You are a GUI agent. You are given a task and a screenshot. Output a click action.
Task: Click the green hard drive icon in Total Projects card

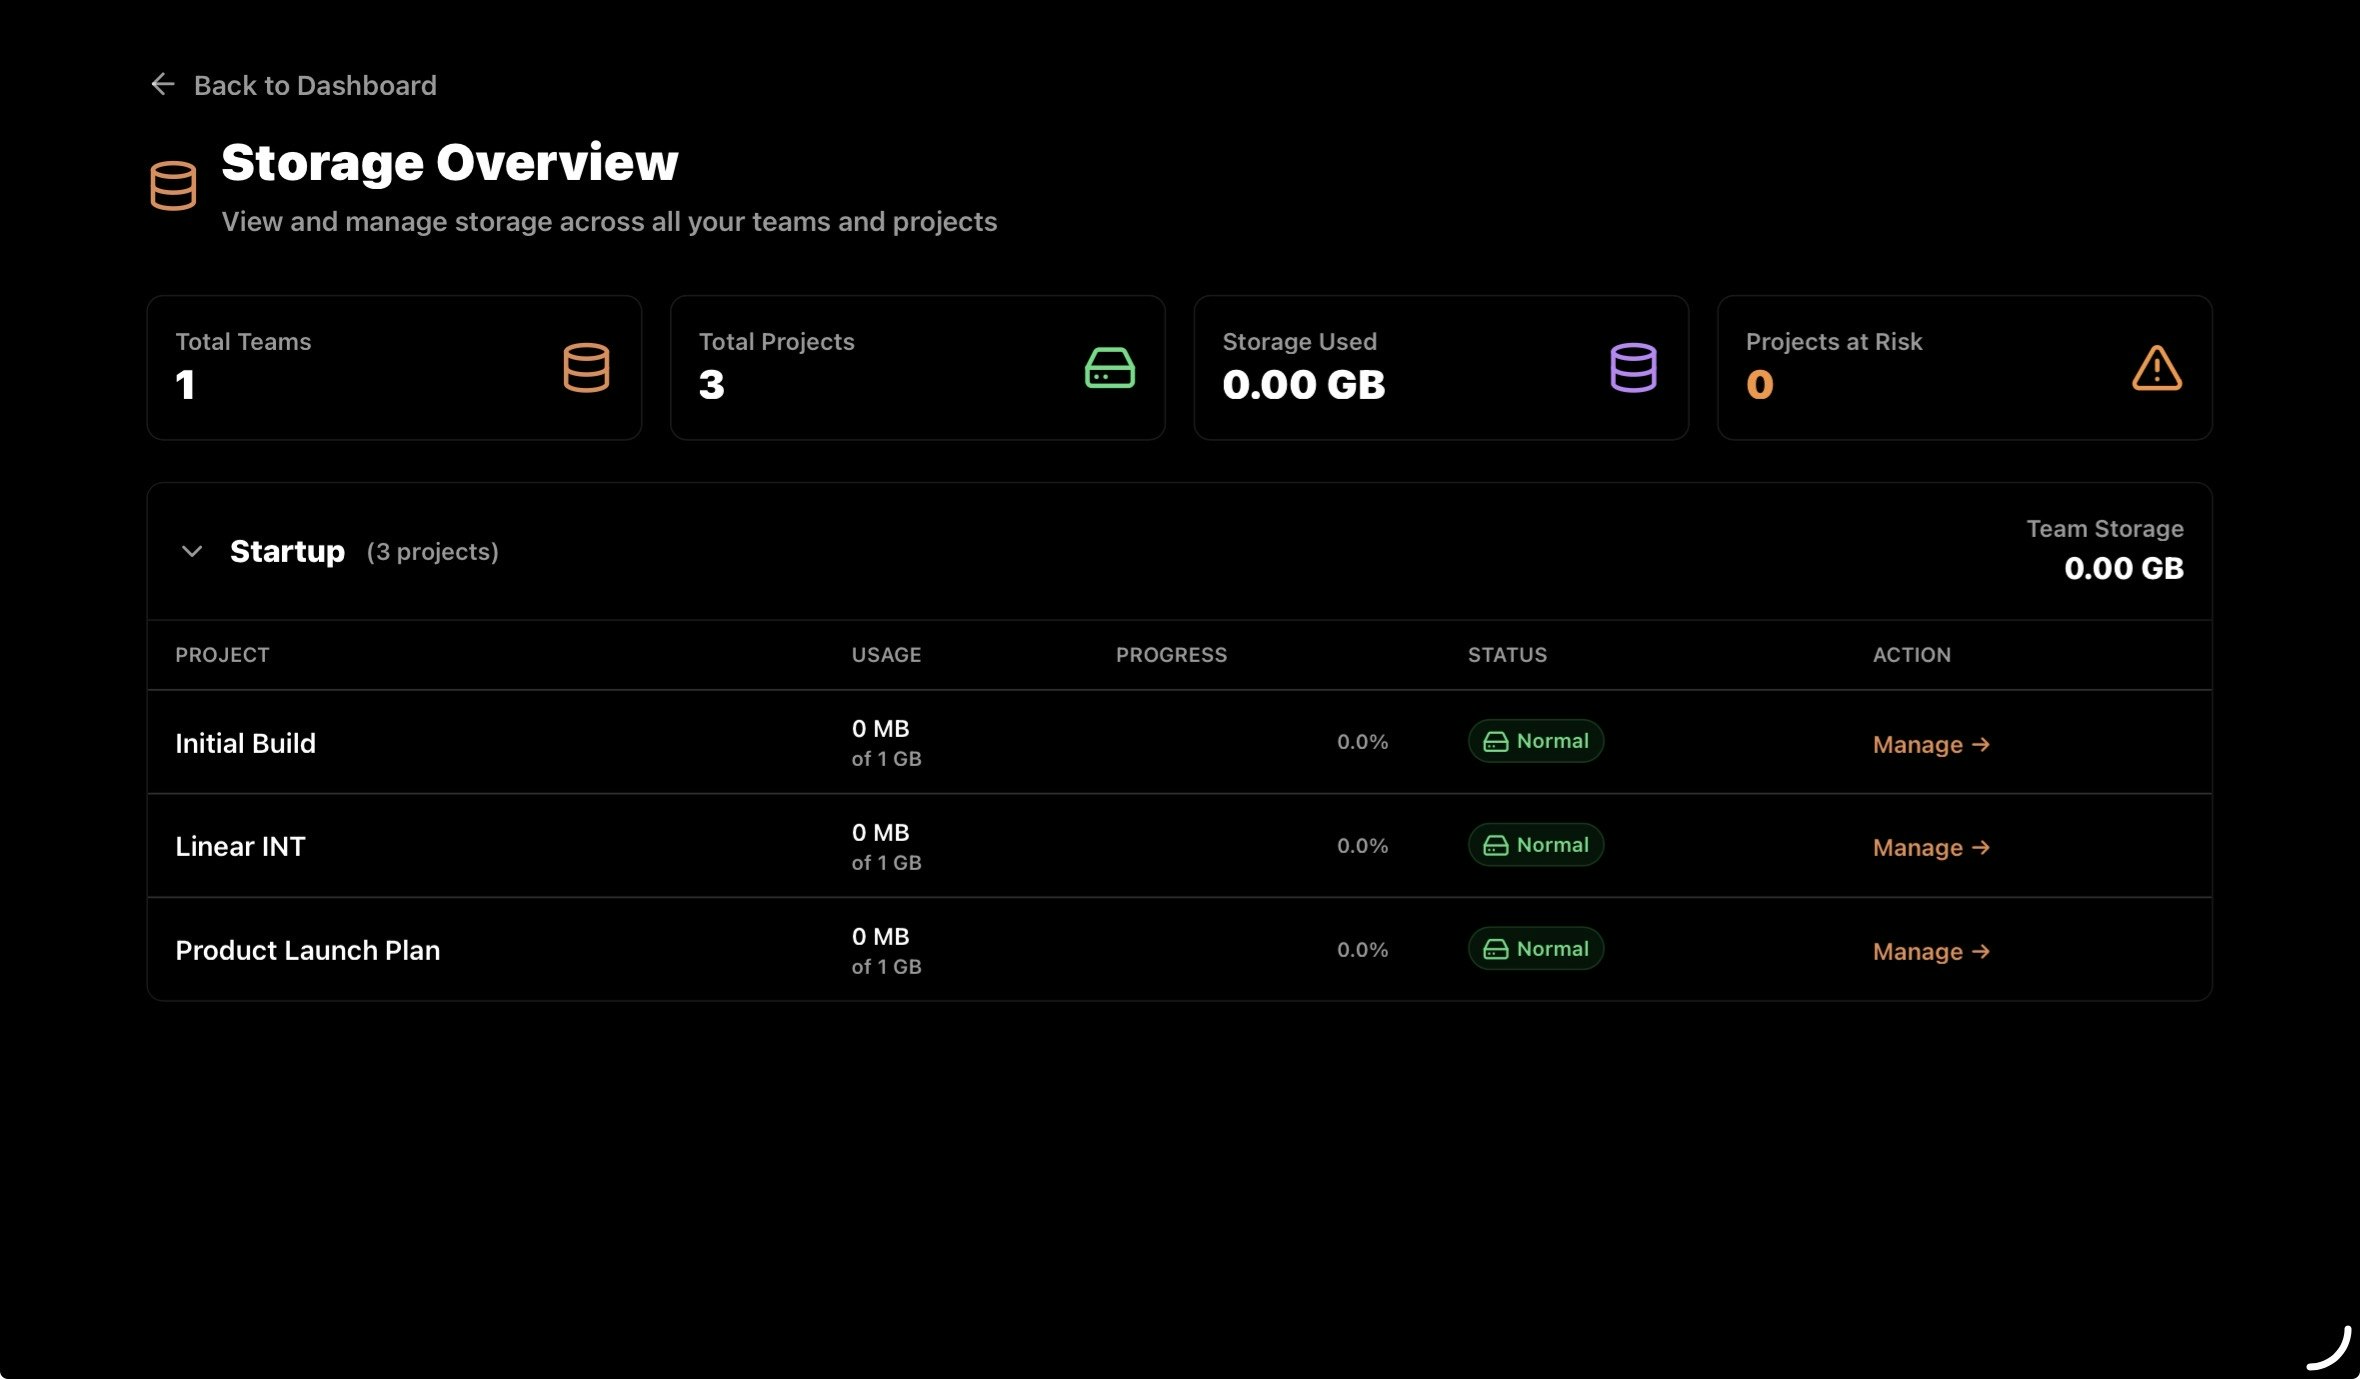tap(1110, 367)
